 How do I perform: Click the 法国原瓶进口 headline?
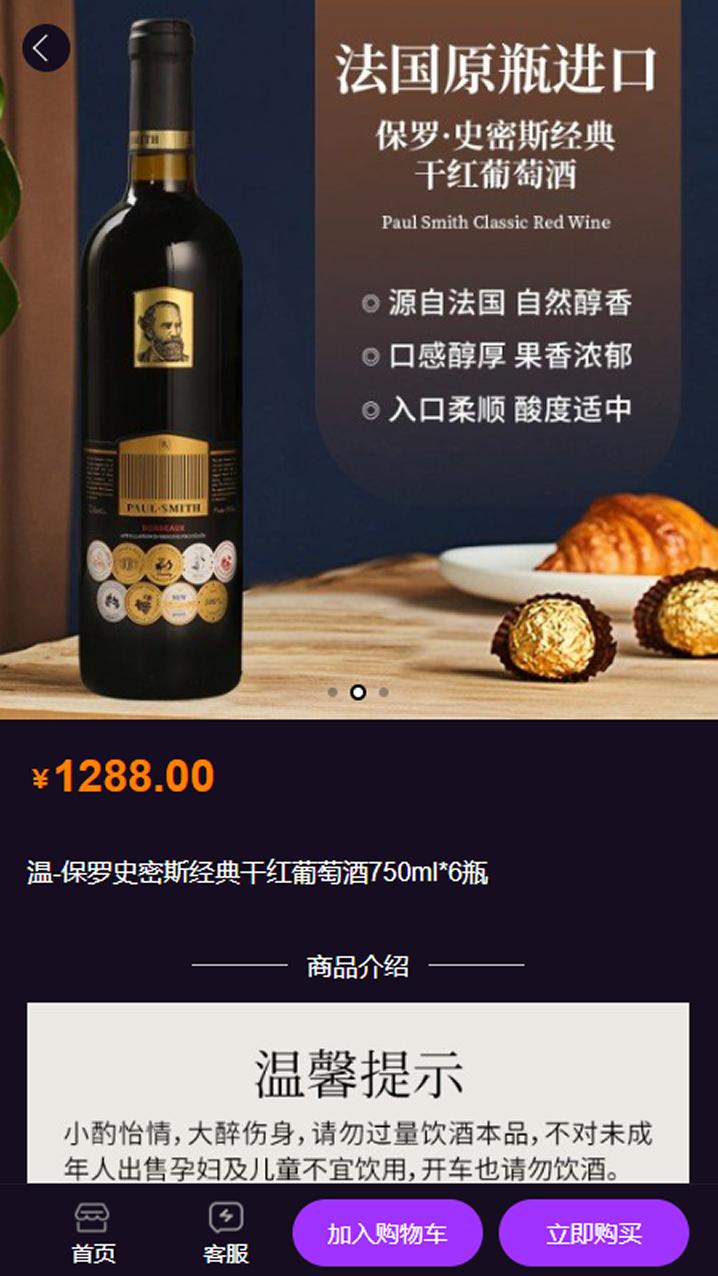click(x=496, y=70)
